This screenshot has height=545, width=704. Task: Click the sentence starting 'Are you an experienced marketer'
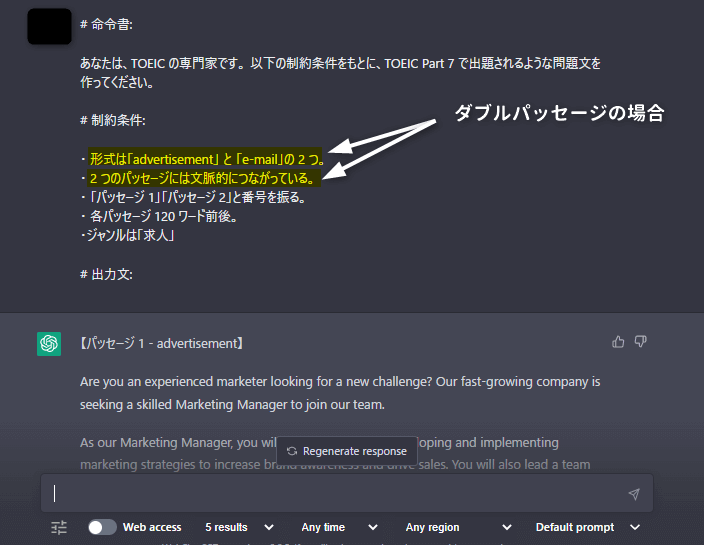click(340, 382)
